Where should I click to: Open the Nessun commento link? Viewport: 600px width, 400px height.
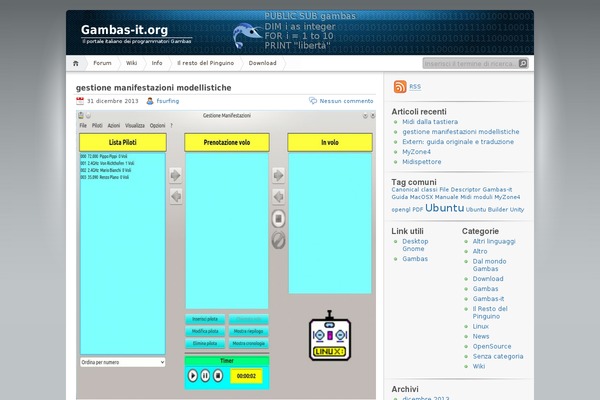coord(346,101)
